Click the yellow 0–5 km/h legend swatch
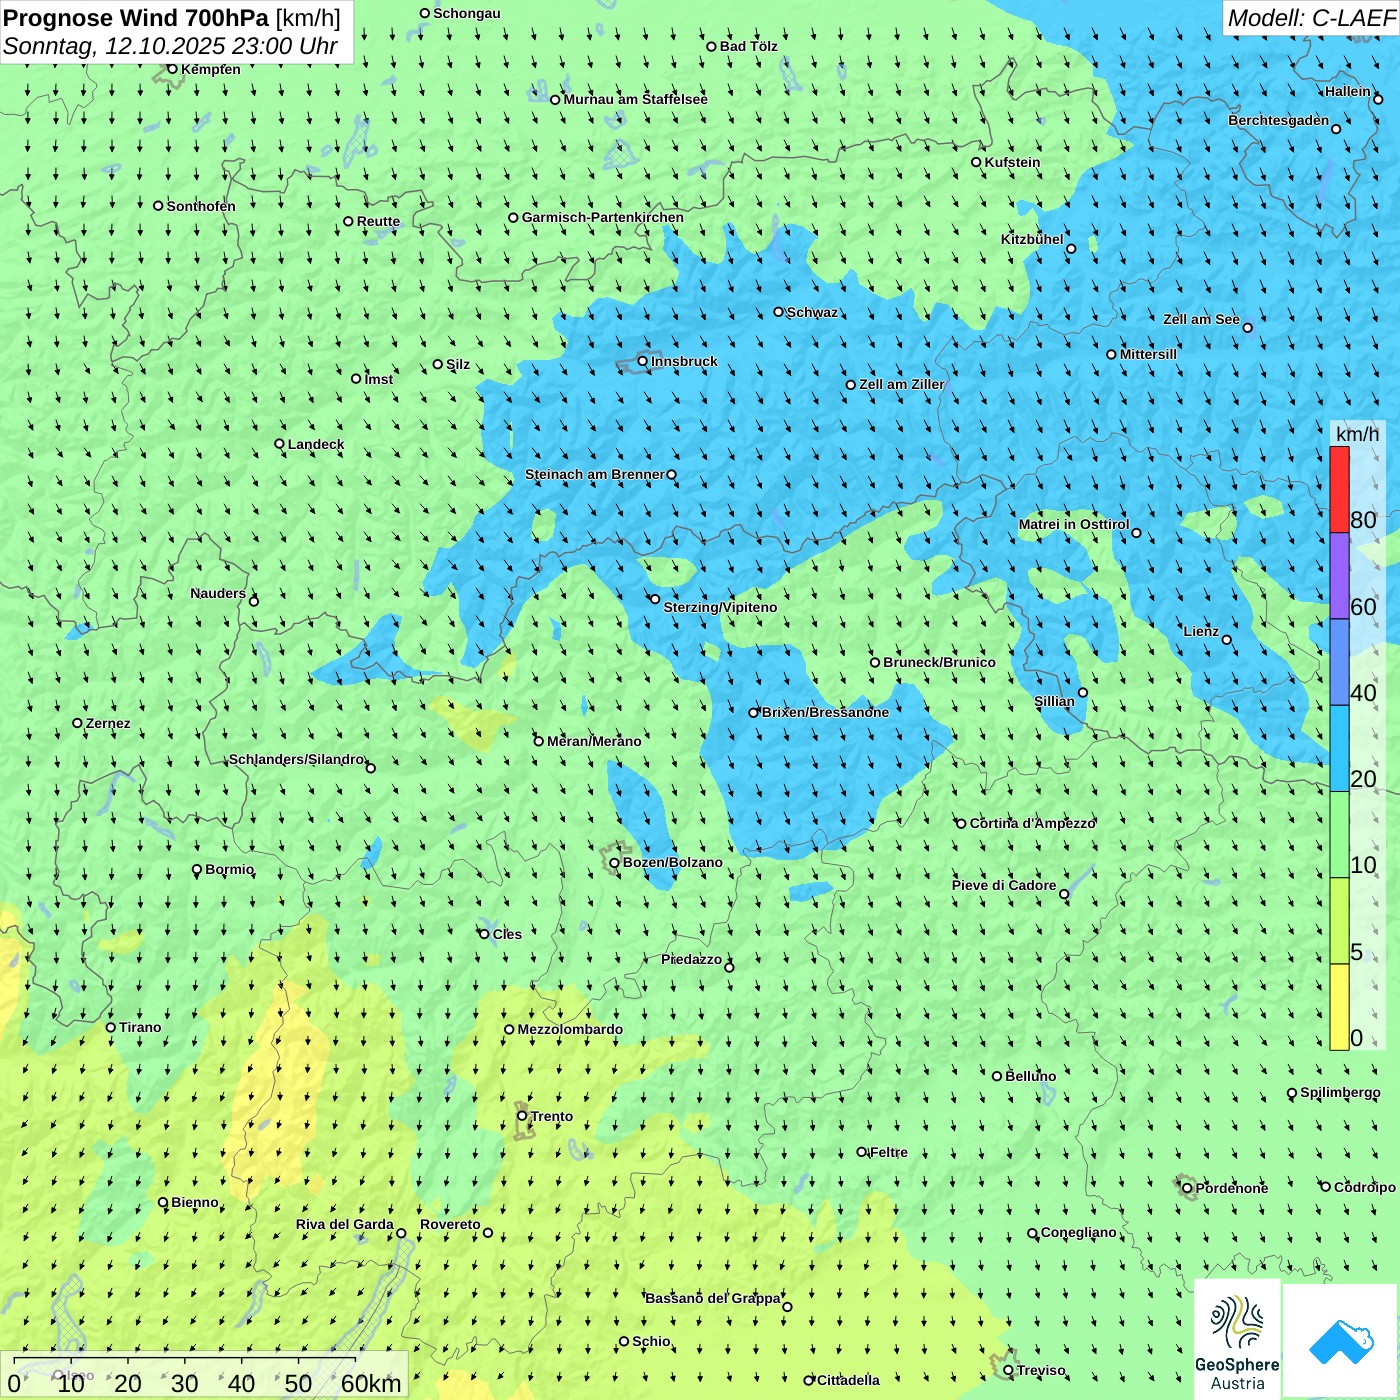1400x1400 pixels. click(1339, 1007)
